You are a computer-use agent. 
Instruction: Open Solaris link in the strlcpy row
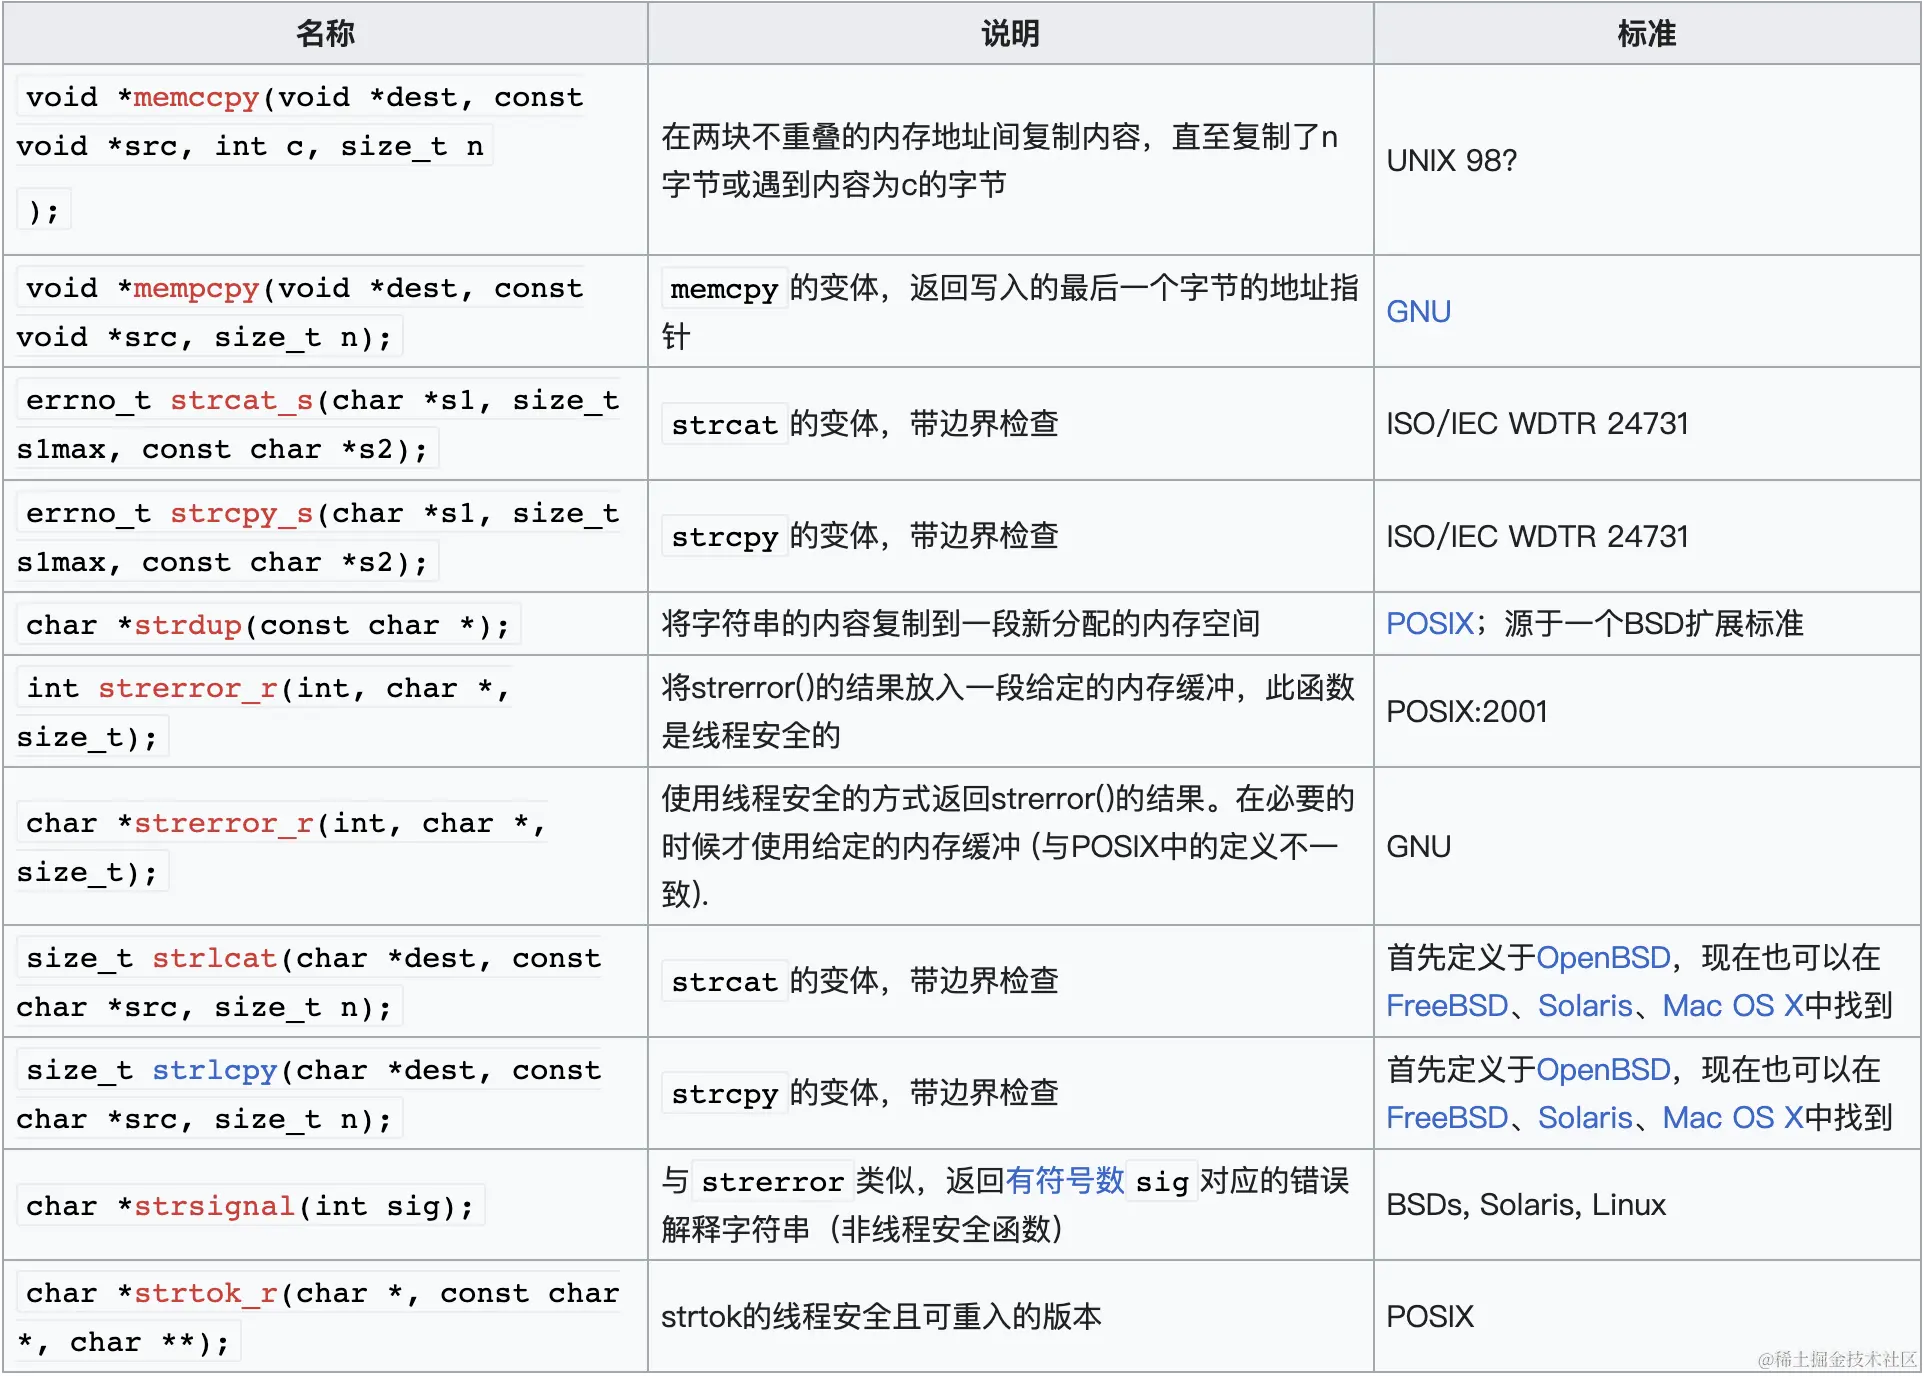coord(1585,1118)
